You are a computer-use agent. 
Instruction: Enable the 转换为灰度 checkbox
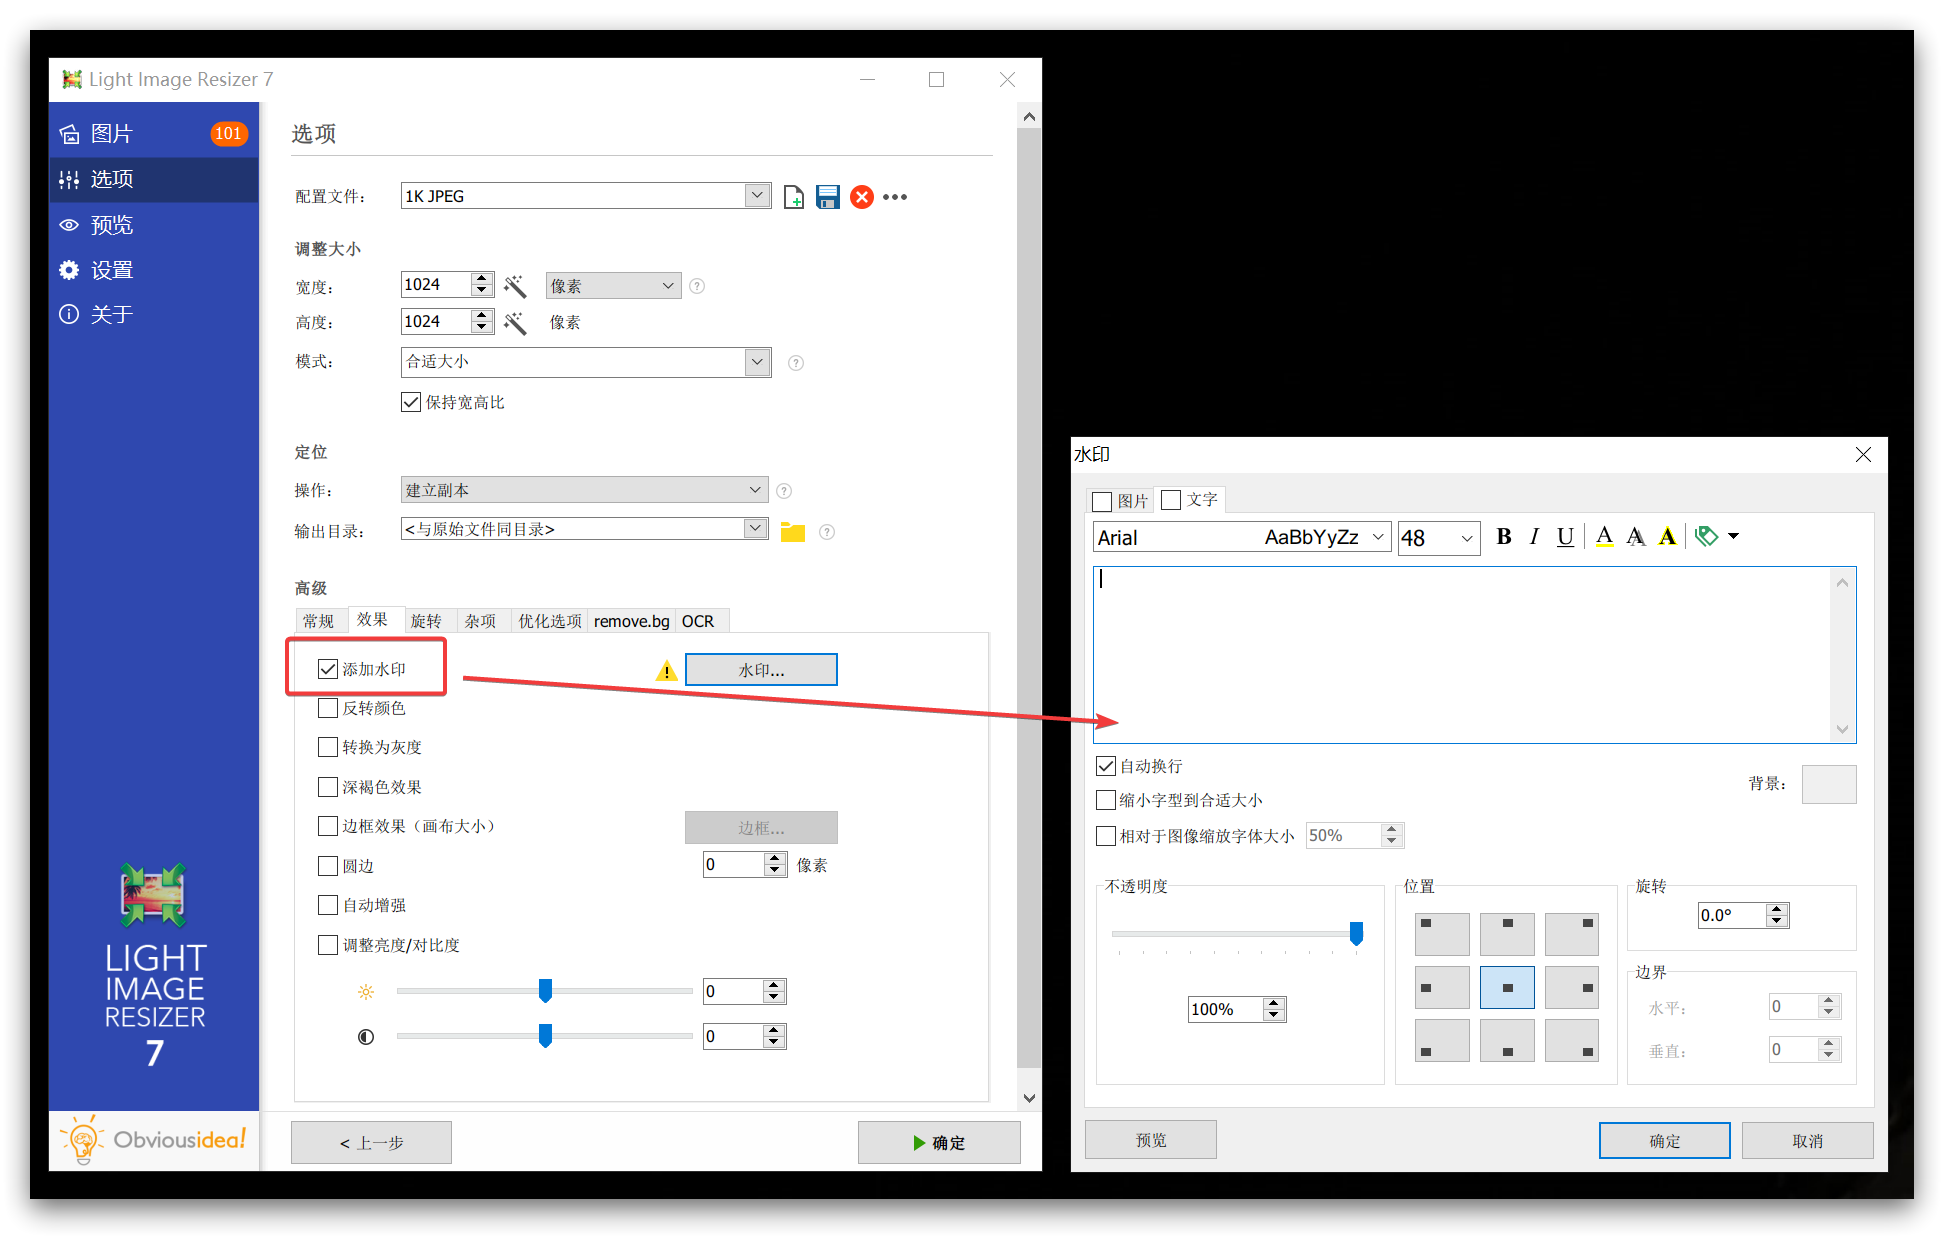328,747
